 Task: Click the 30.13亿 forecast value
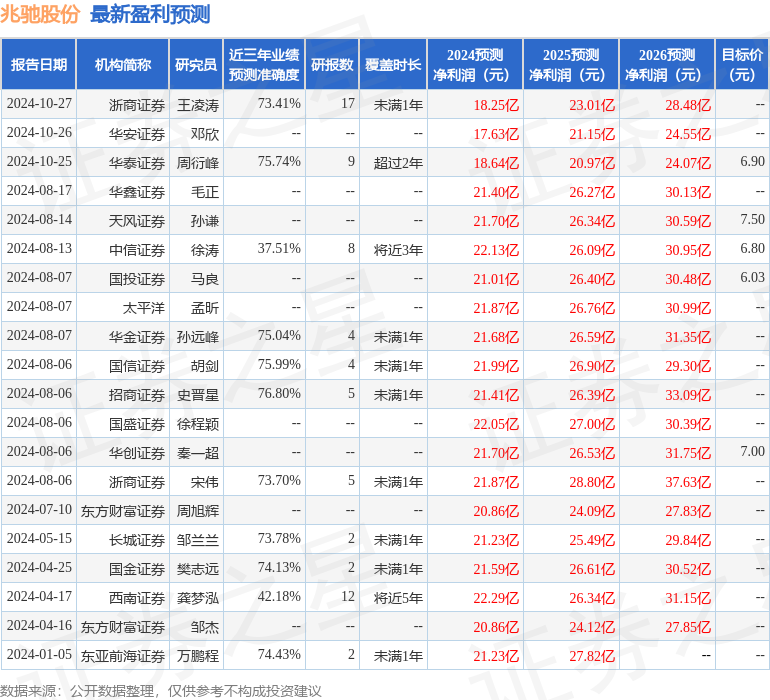tap(688, 192)
